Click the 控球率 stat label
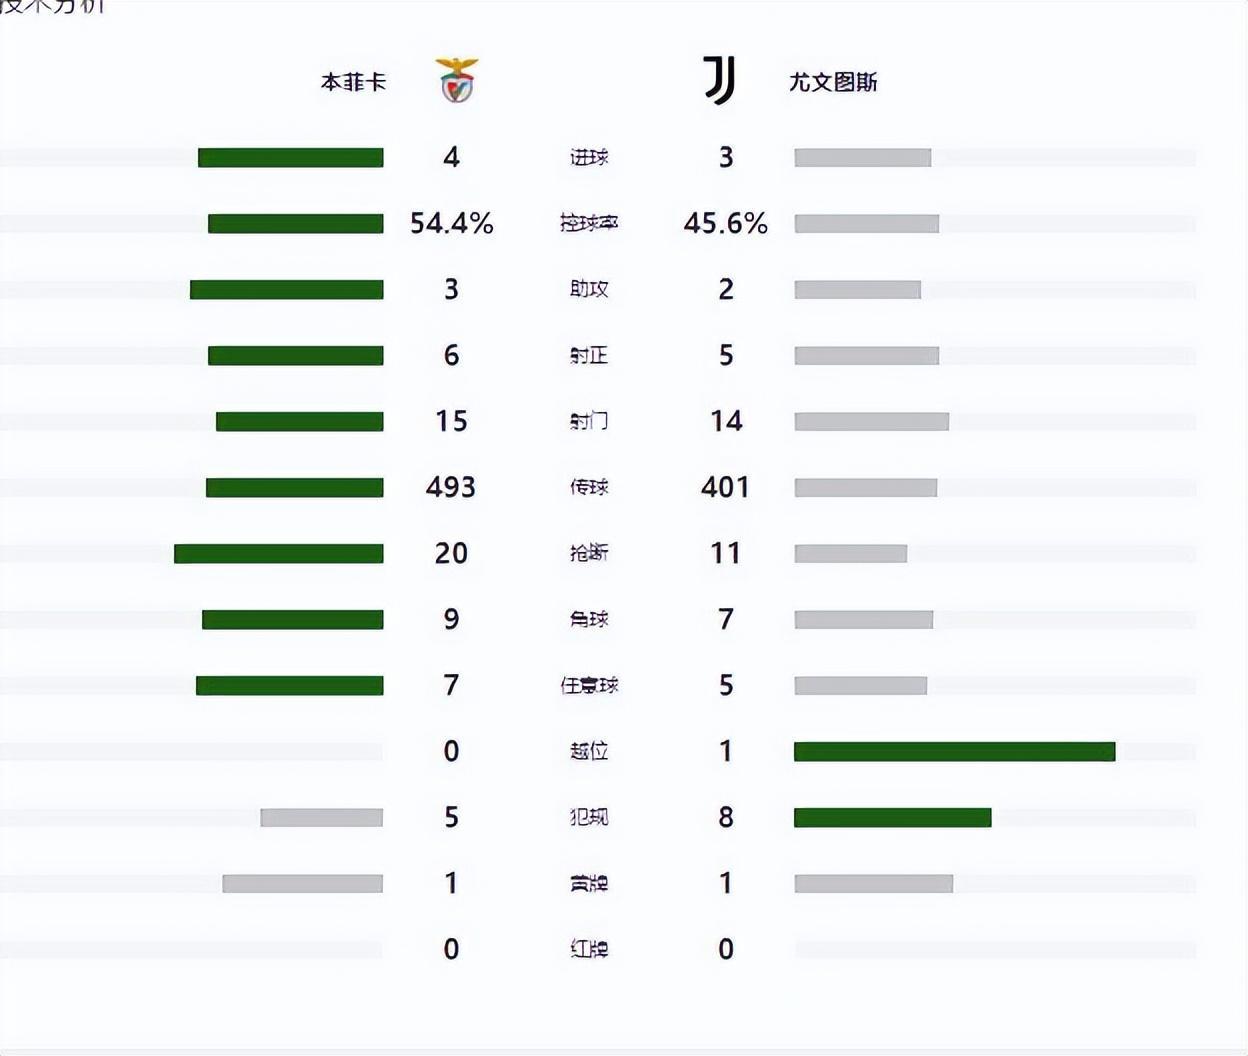The width and height of the screenshot is (1248, 1056). [x=589, y=223]
